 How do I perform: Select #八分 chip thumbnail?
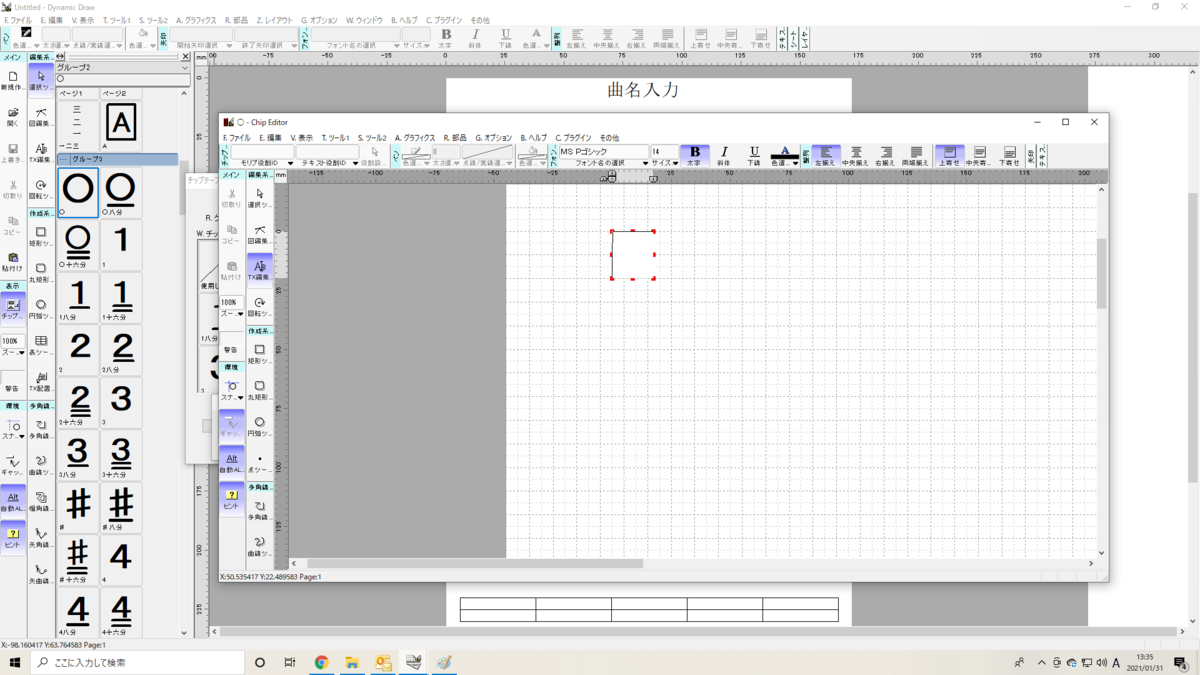(x=120, y=507)
